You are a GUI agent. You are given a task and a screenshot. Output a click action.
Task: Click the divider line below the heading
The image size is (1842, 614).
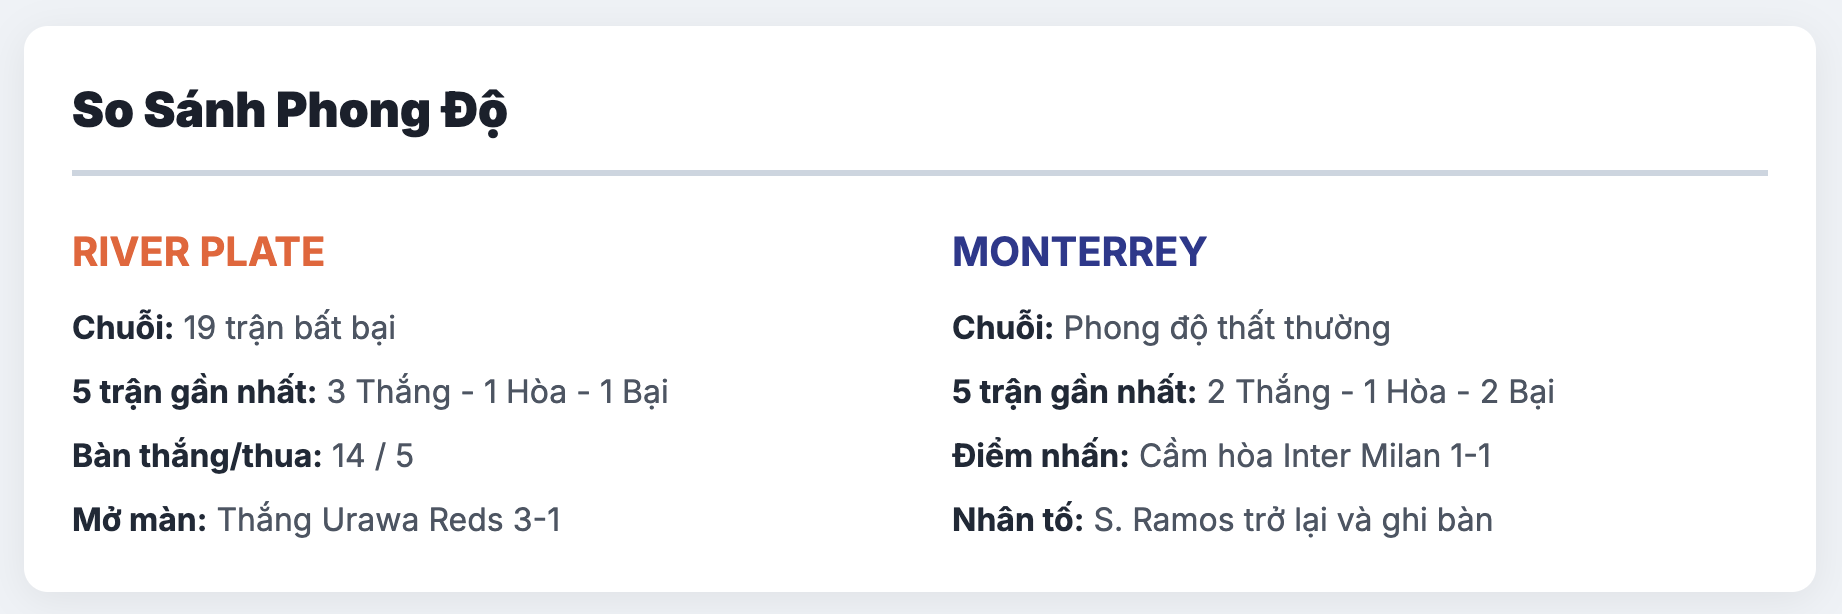pos(920,173)
